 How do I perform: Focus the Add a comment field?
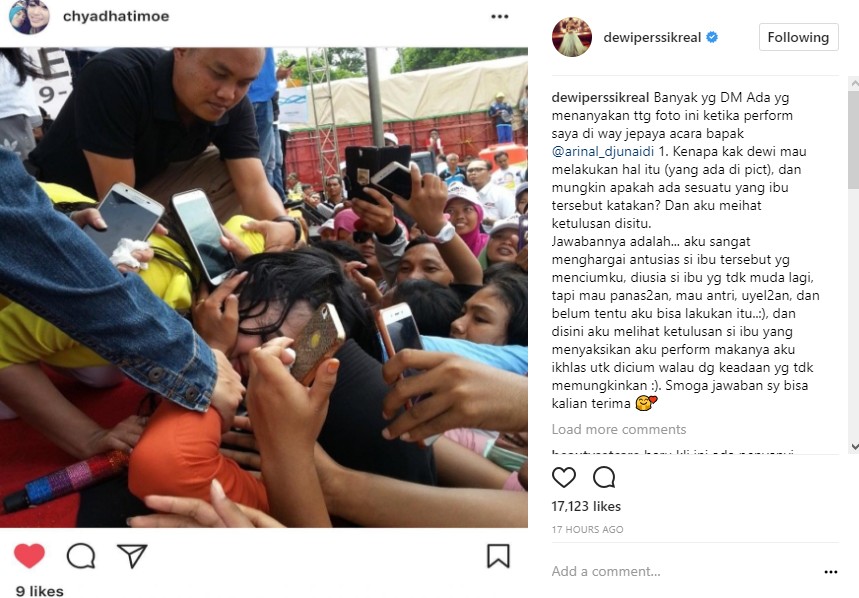[x=684, y=572]
